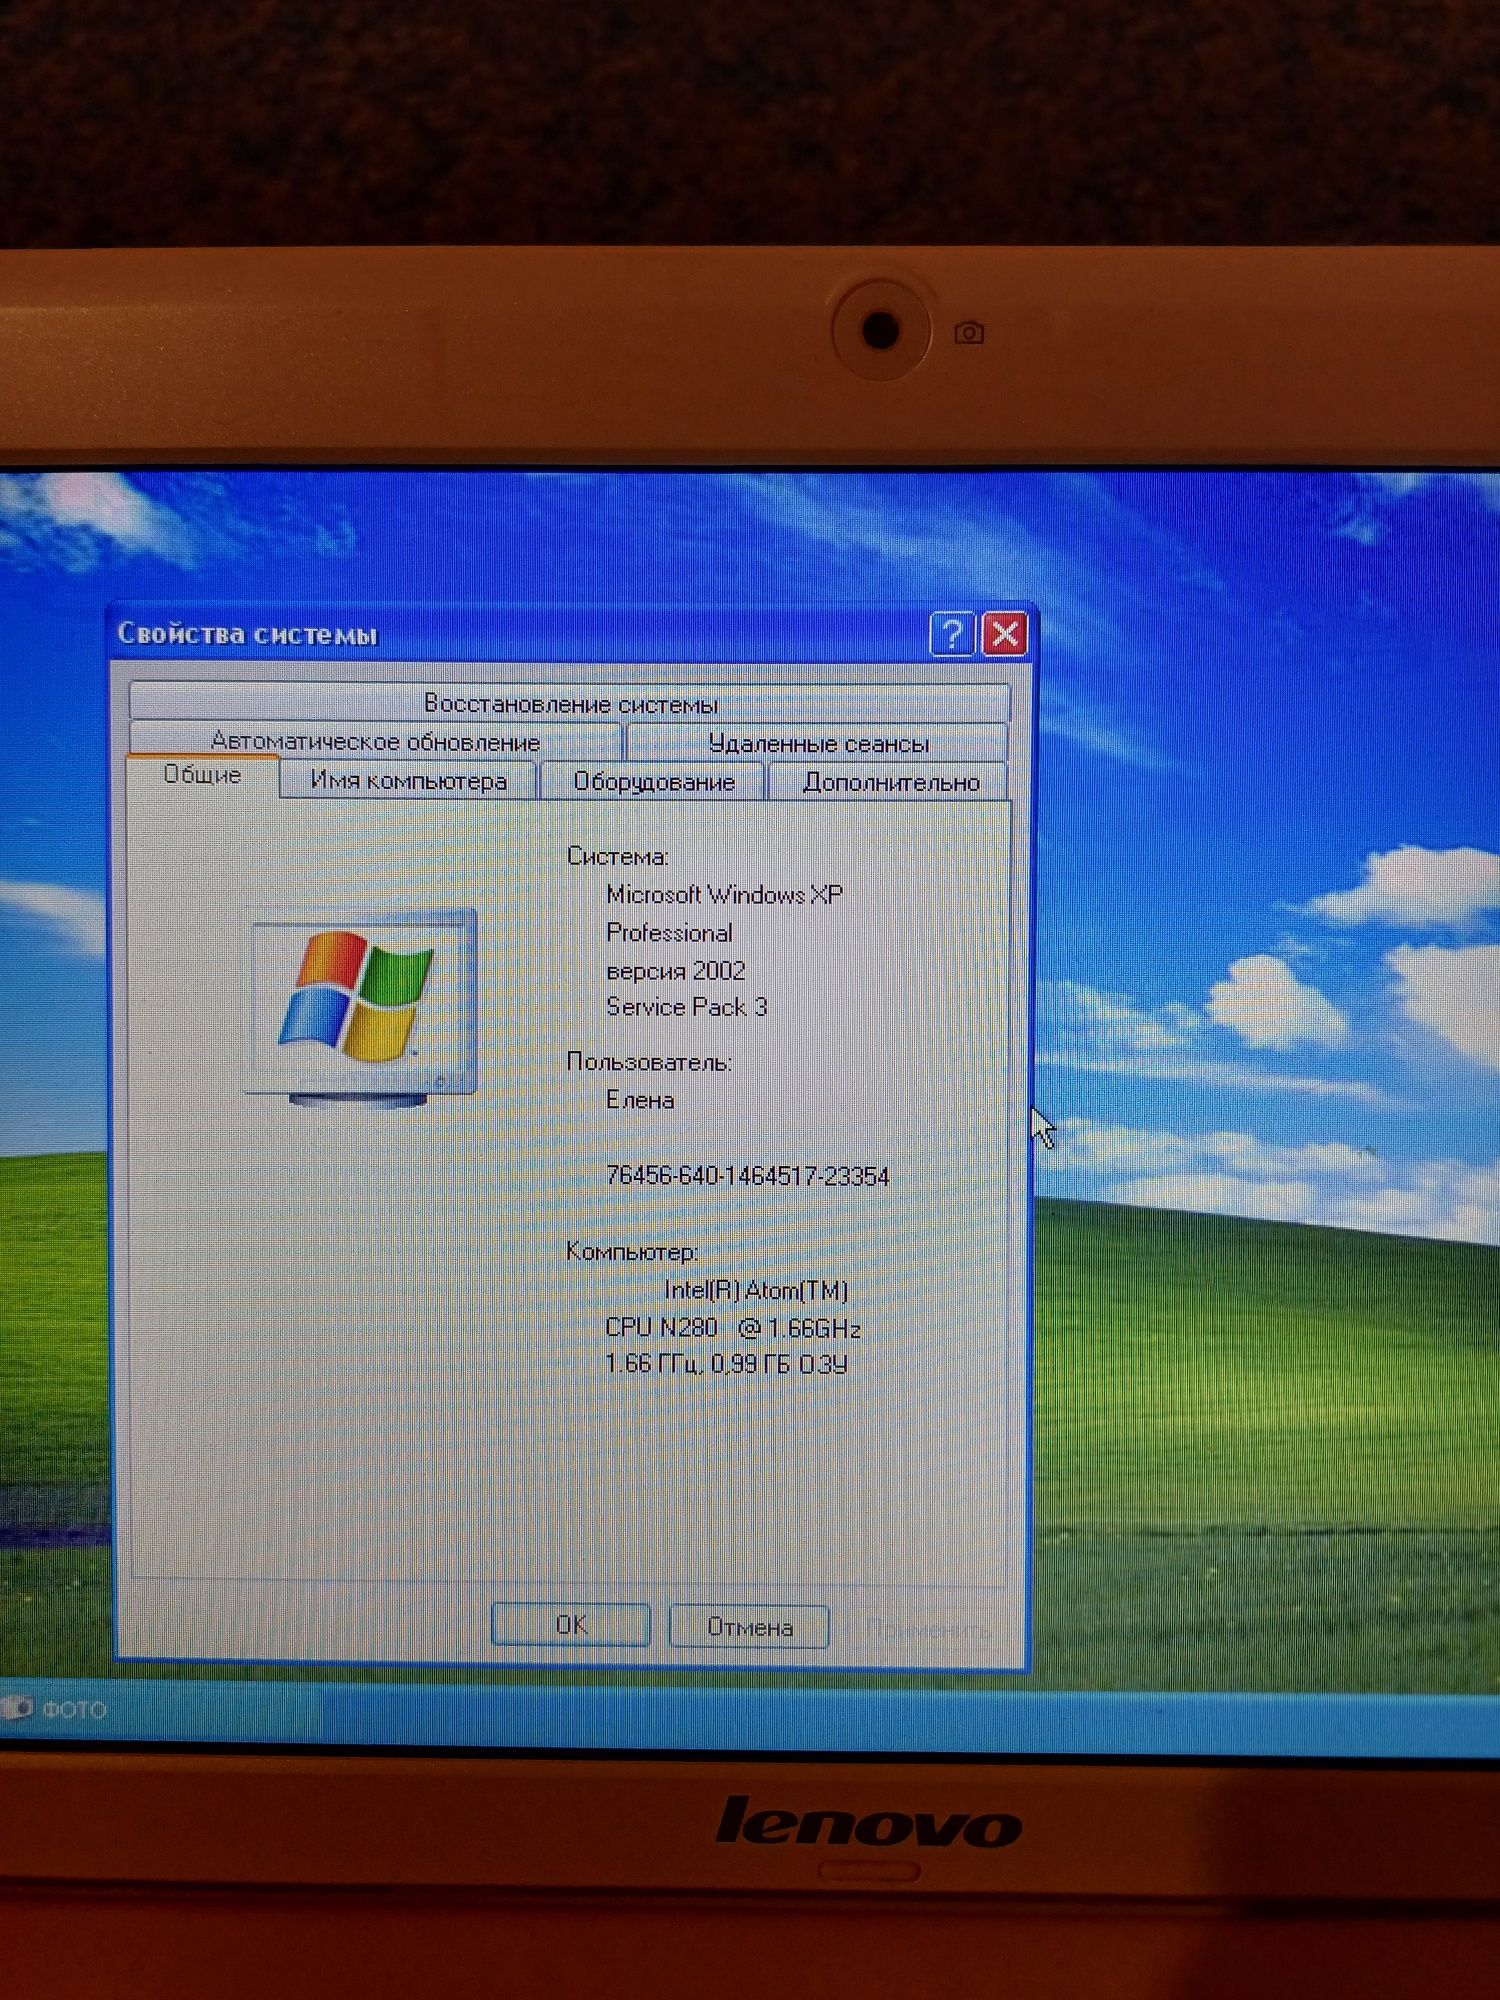1500x2000 pixels.
Task: Click the CPU N280 @ 1.66GHz line
Action: [x=733, y=1328]
